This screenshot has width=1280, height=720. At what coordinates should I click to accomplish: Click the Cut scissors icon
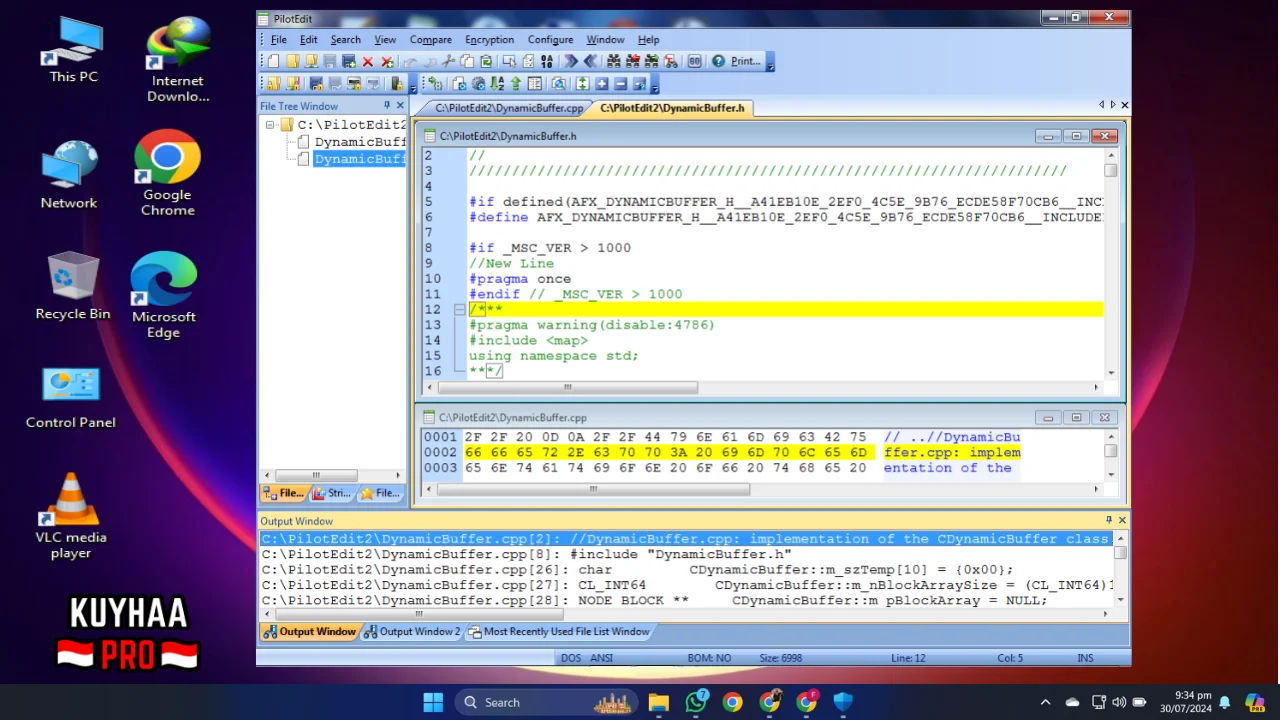click(448, 61)
